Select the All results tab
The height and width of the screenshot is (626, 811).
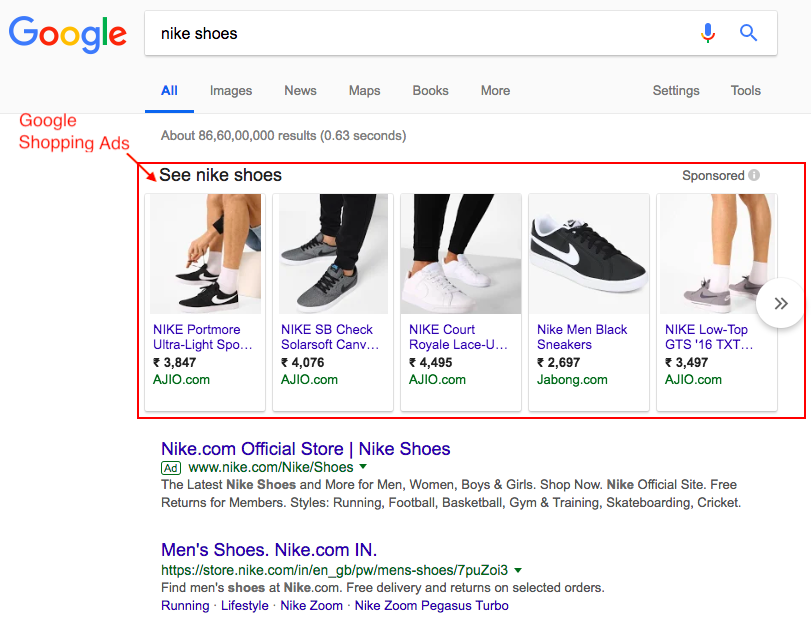pyautogui.click(x=169, y=91)
